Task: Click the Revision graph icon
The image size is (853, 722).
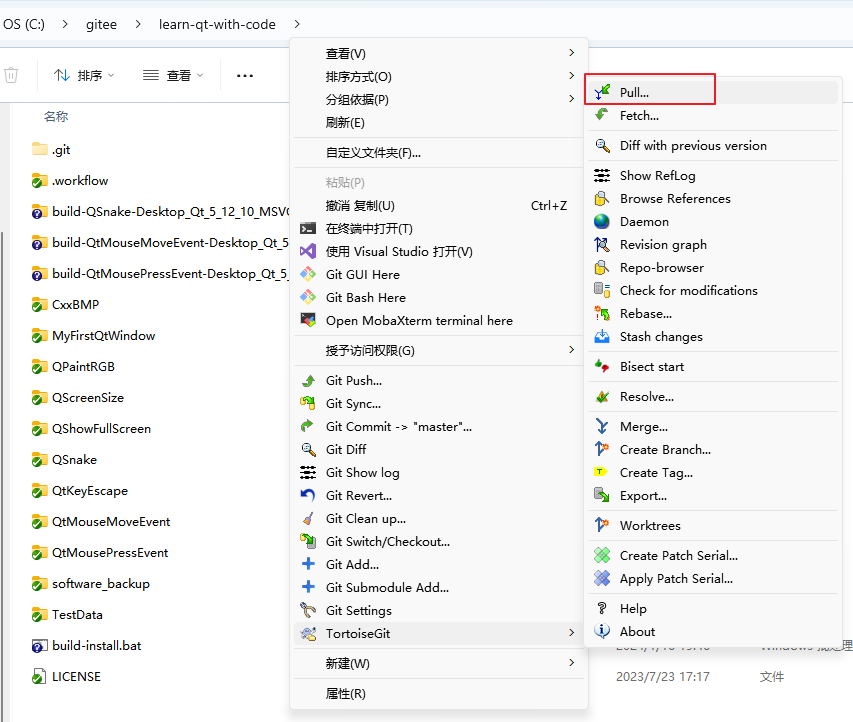Action: pos(602,244)
